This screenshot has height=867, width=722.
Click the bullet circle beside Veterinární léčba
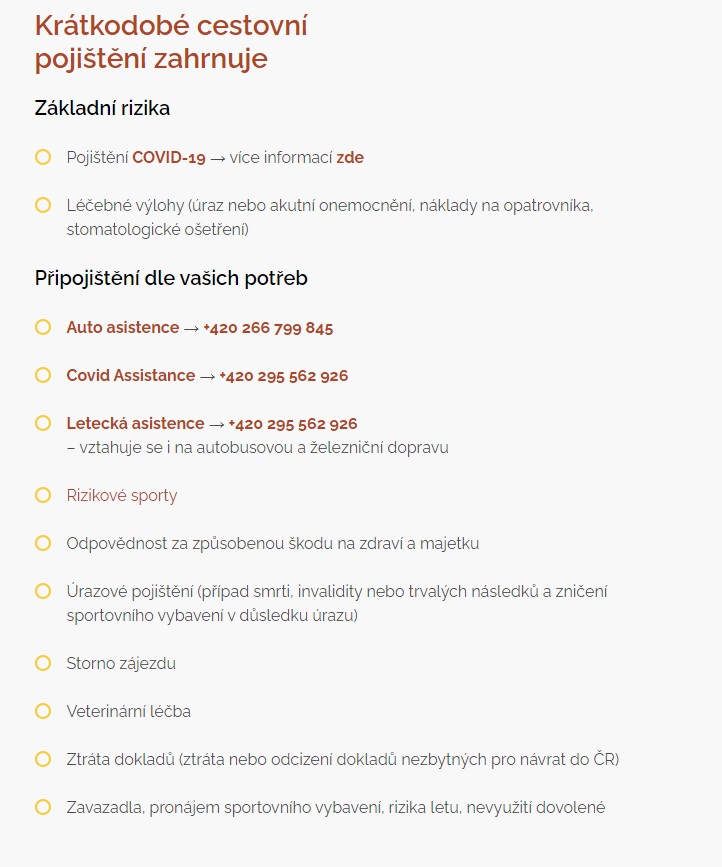[43, 711]
